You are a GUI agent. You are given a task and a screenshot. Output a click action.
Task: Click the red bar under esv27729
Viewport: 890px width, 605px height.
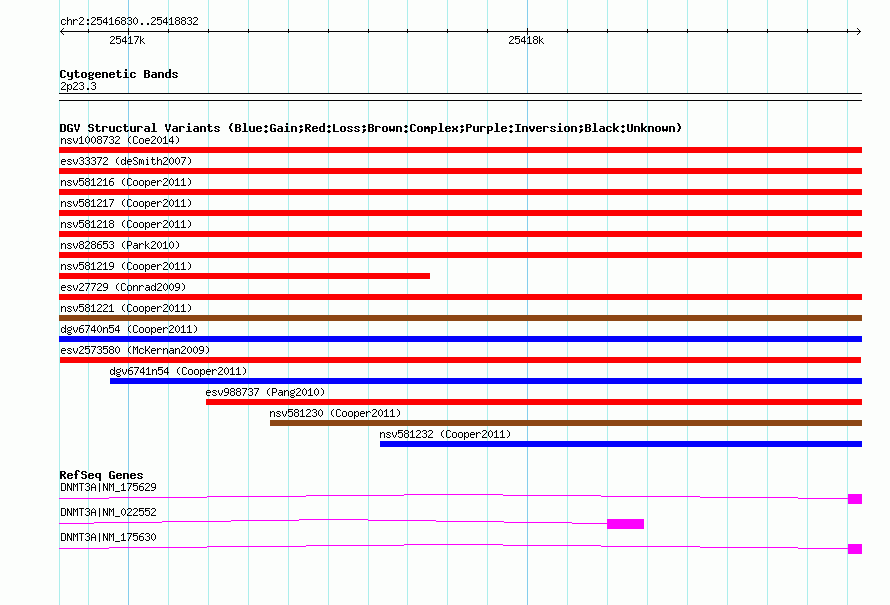coord(460,297)
